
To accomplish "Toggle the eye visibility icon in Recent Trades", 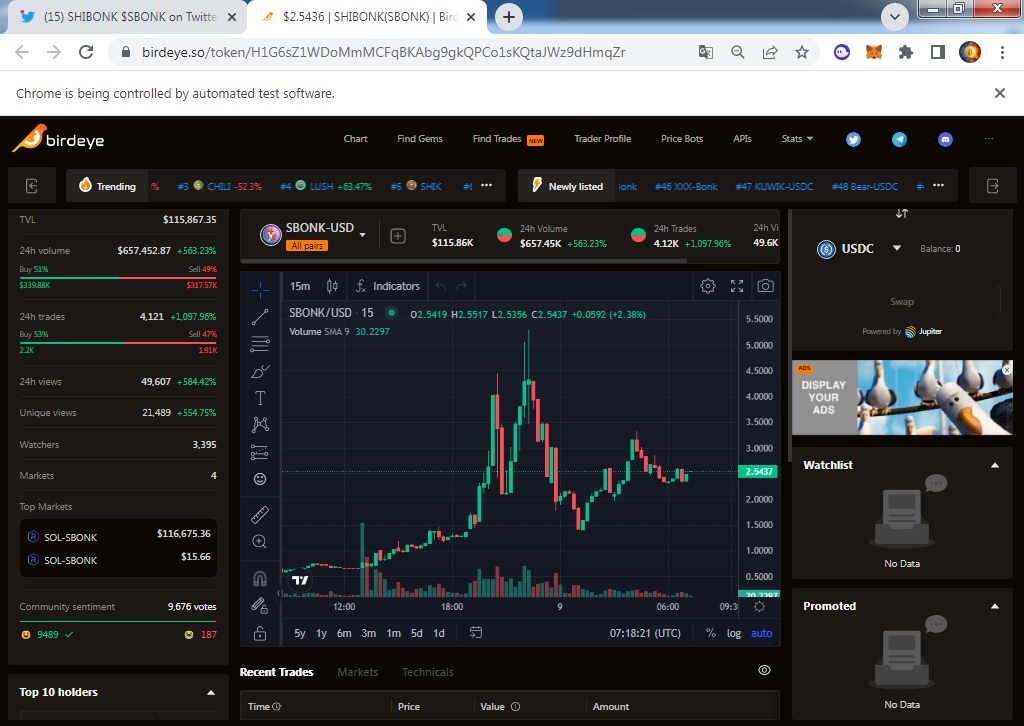I will (x=765, y=671).
